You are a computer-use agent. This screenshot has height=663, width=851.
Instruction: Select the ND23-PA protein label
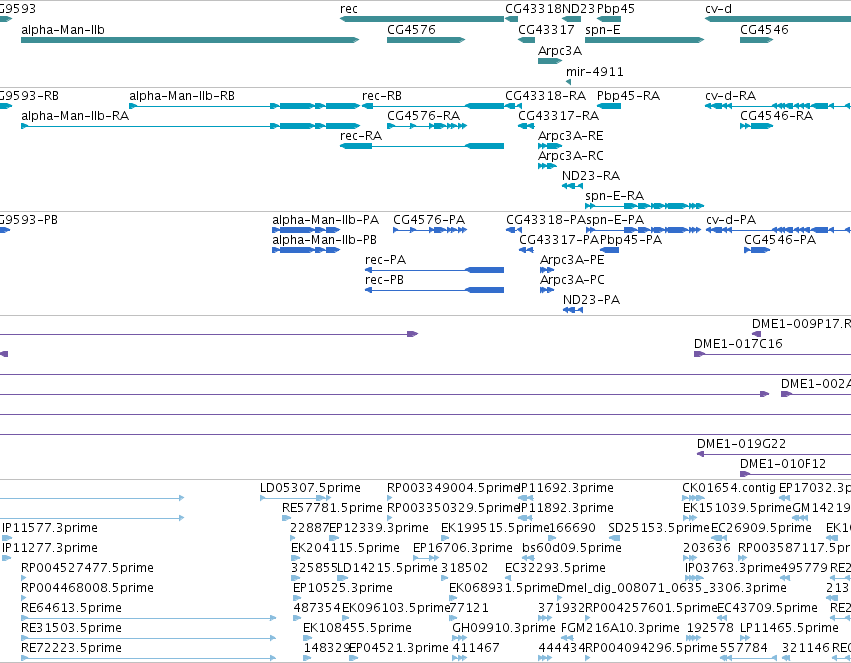[x=591, y=300]
